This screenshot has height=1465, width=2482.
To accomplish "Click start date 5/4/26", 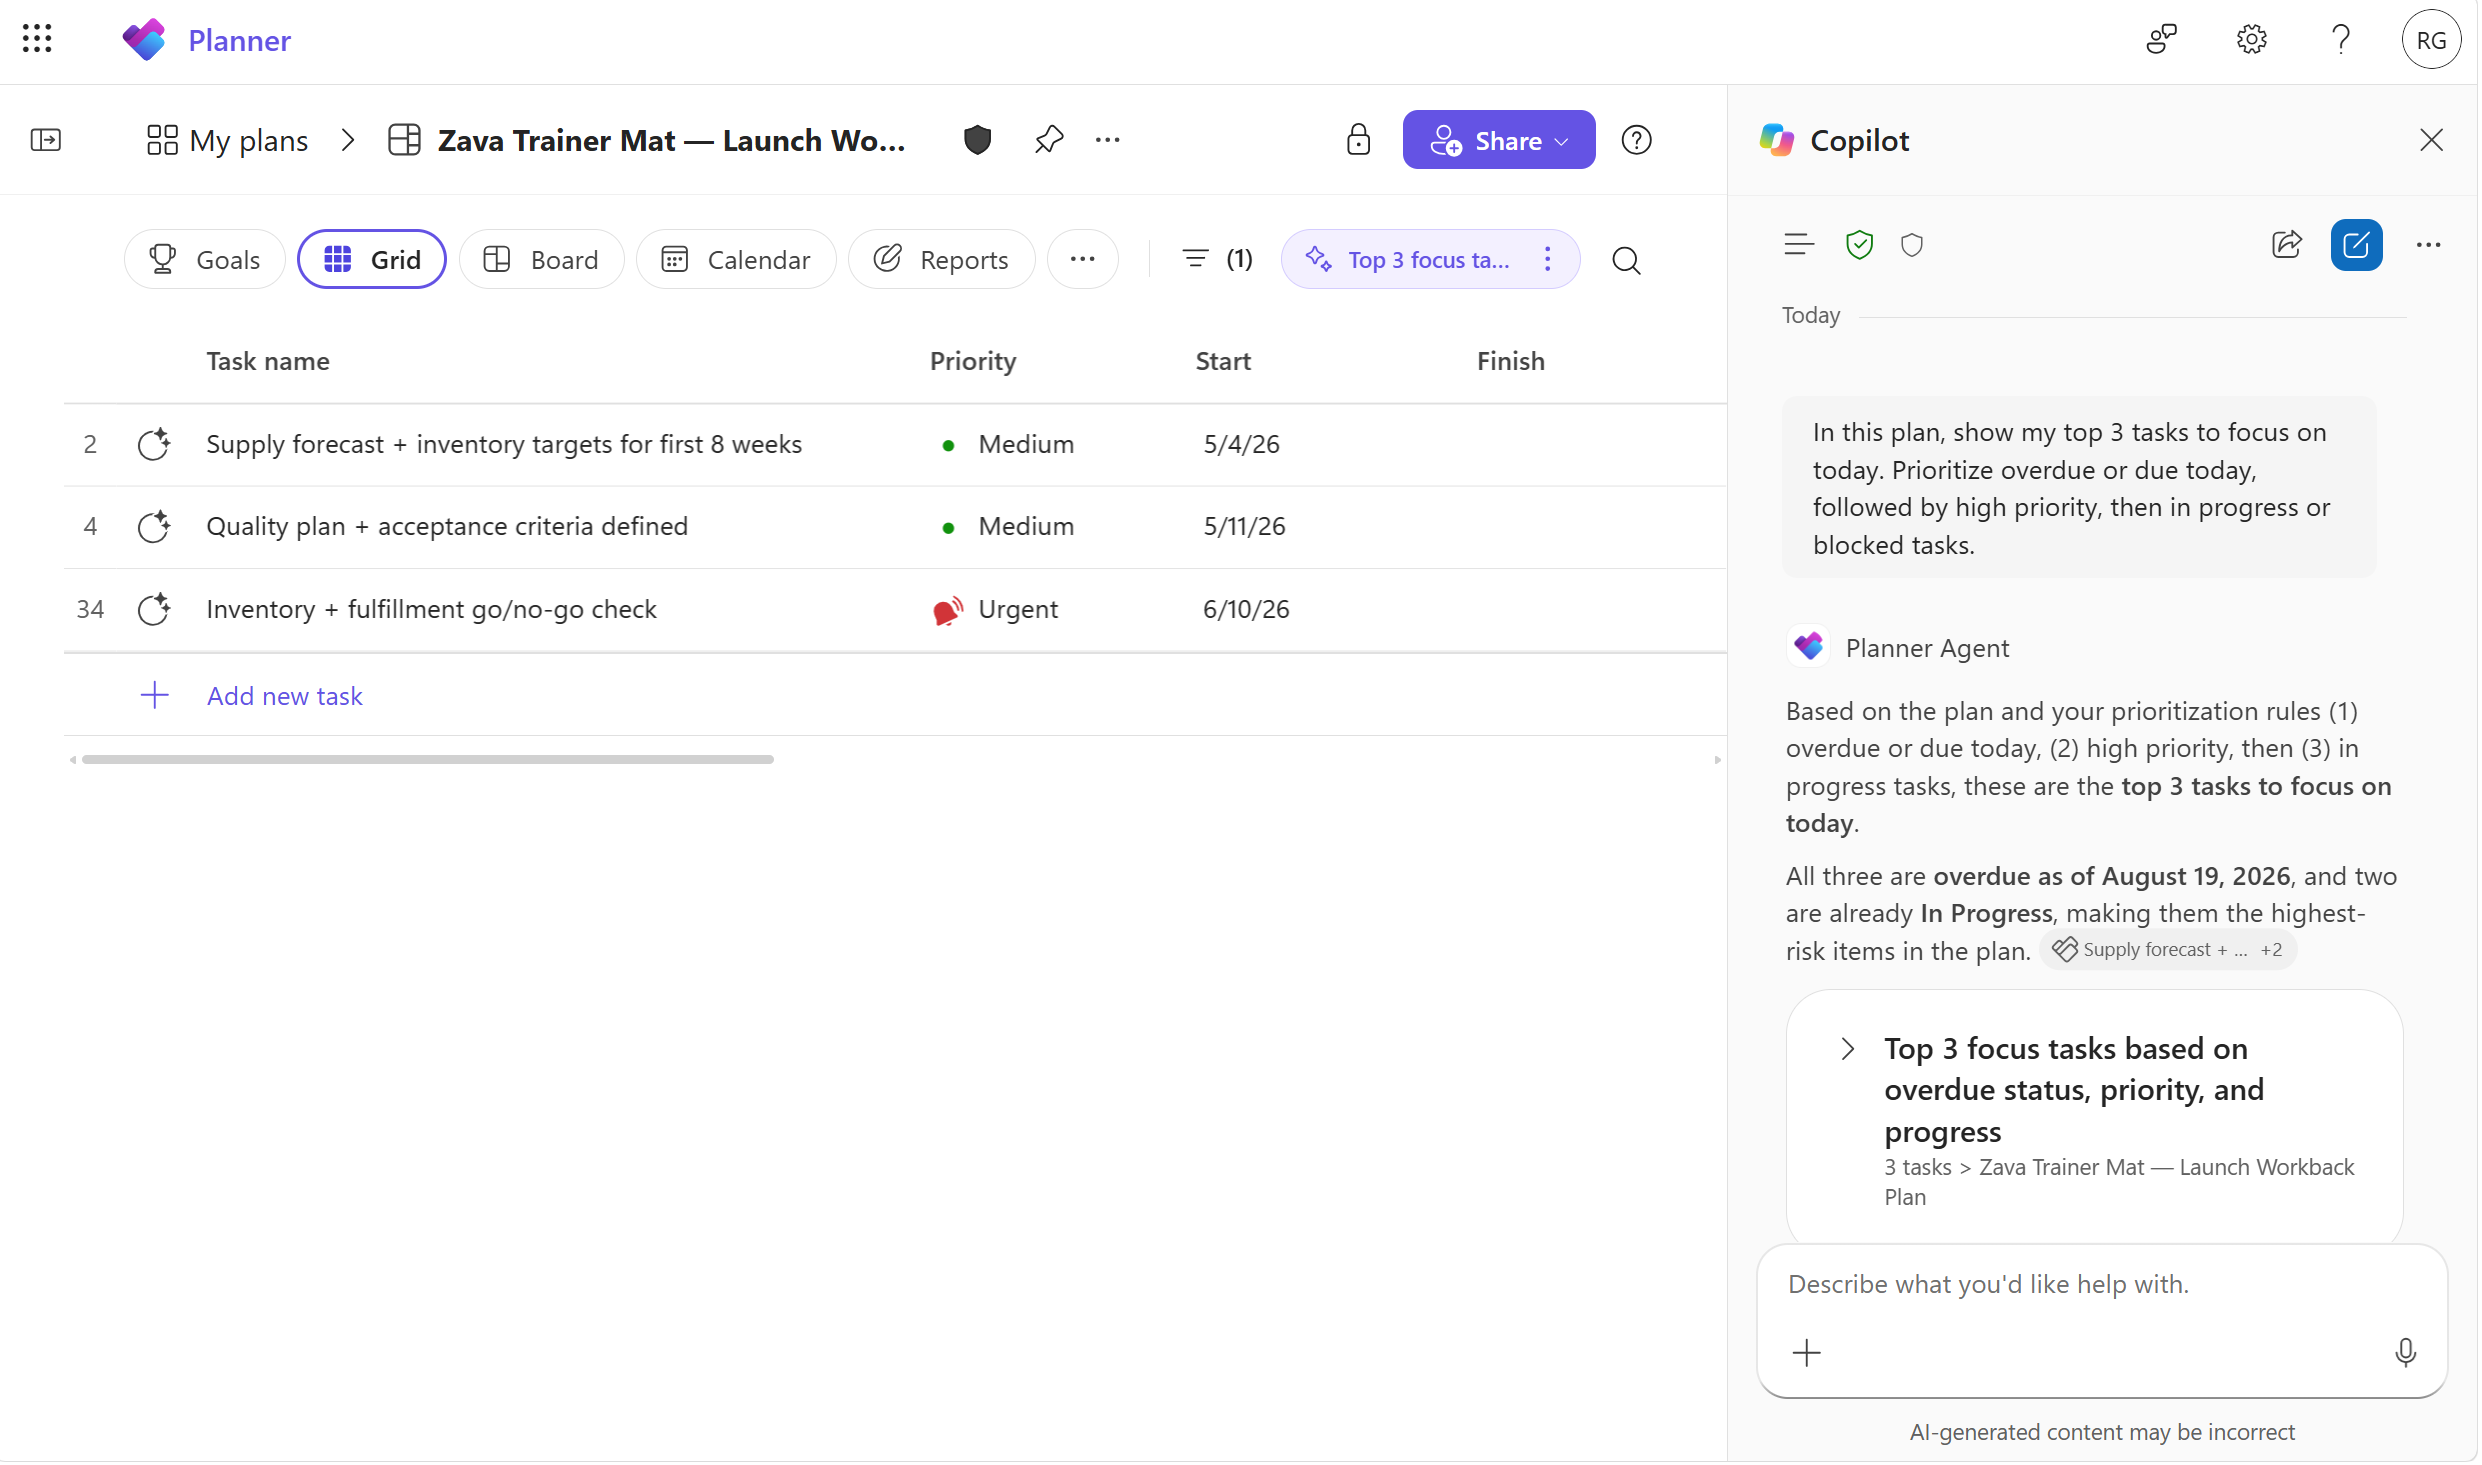I will (x=1241, y=445).
